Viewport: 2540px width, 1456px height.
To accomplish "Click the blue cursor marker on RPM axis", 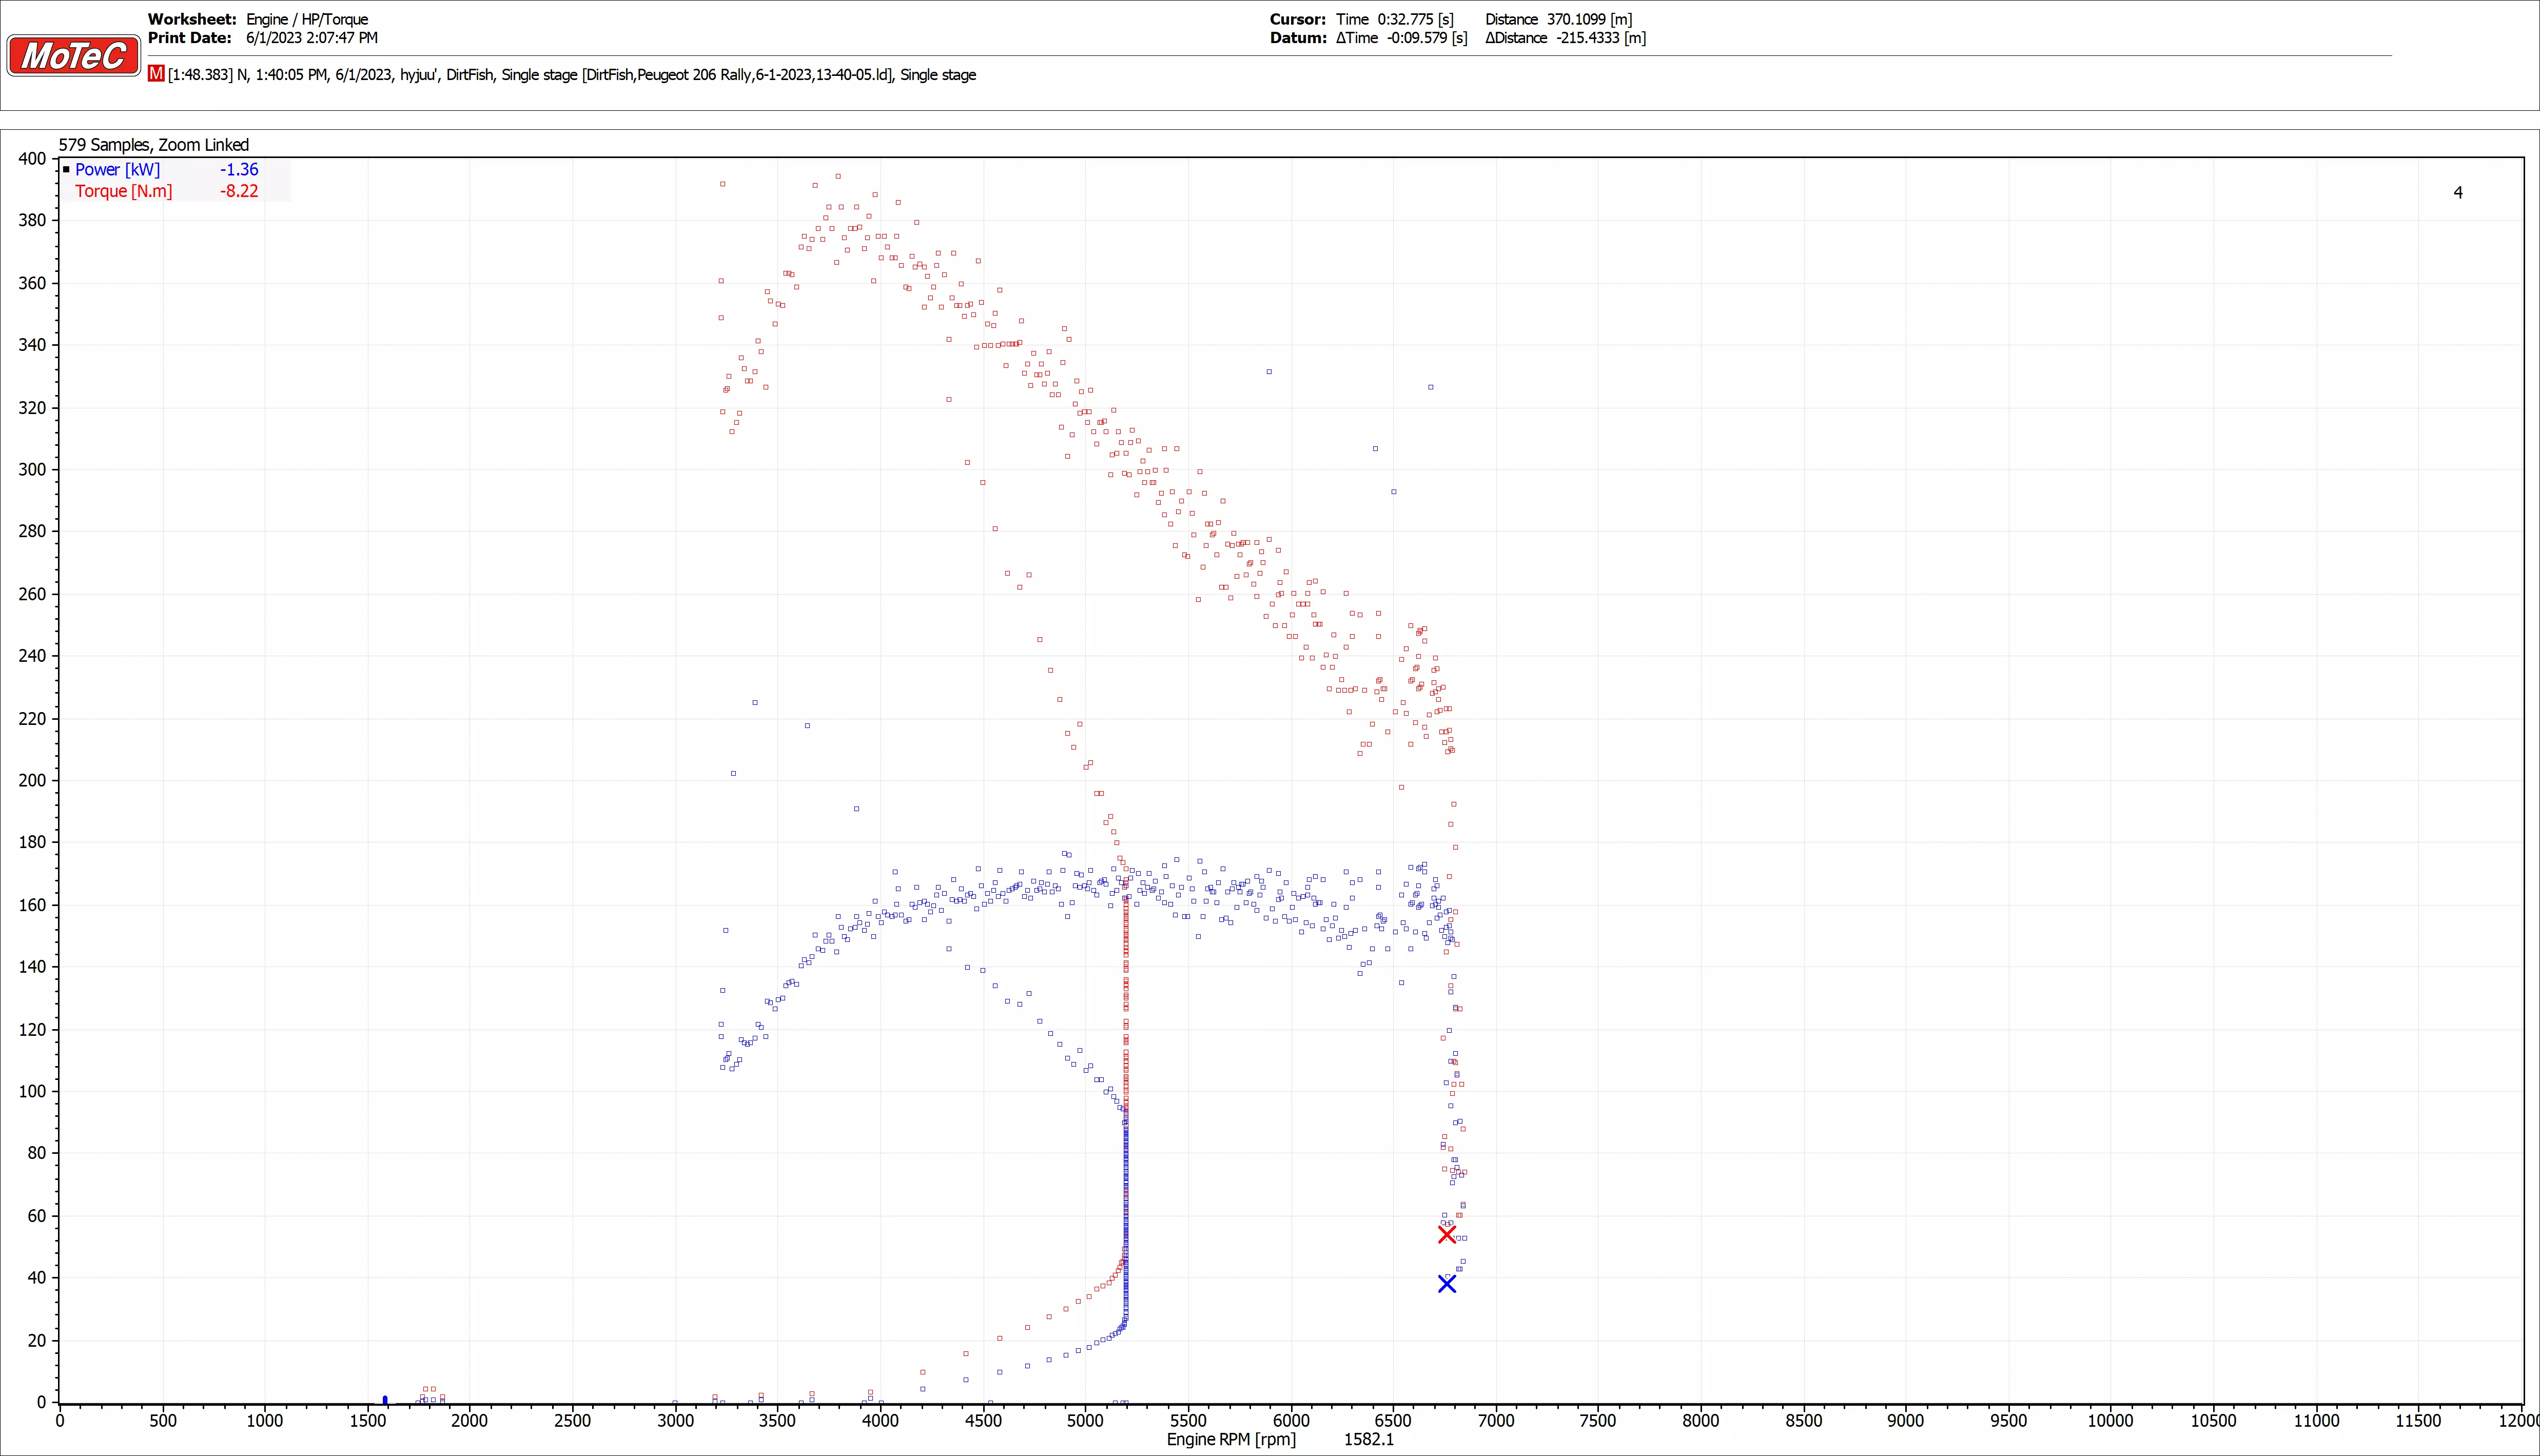I will [385, 1400].
